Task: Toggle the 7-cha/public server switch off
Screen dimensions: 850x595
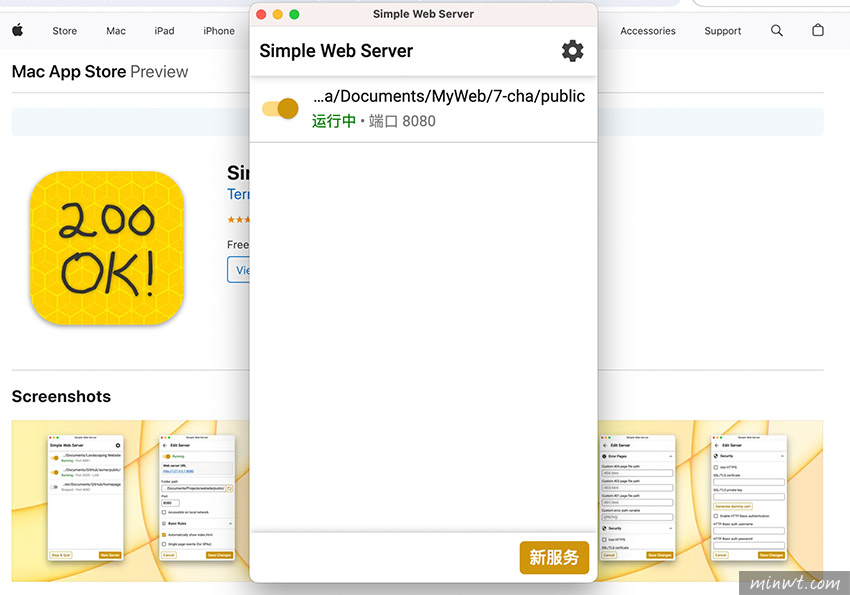Action: tap(280, 108)
